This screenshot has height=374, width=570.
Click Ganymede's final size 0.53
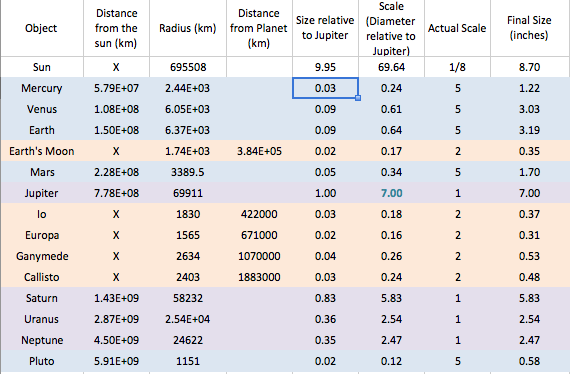(x=530, y=256)
